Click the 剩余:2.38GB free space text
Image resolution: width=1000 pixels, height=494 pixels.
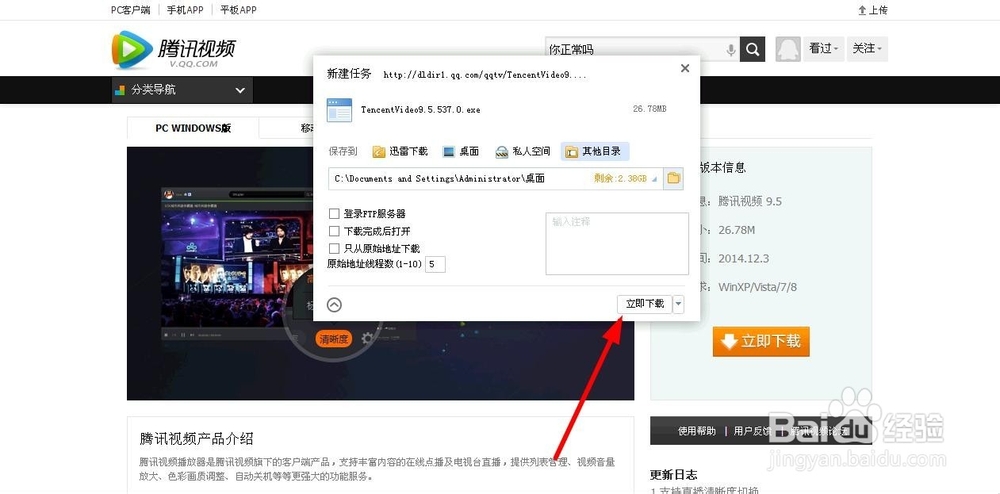coord(621,179)
